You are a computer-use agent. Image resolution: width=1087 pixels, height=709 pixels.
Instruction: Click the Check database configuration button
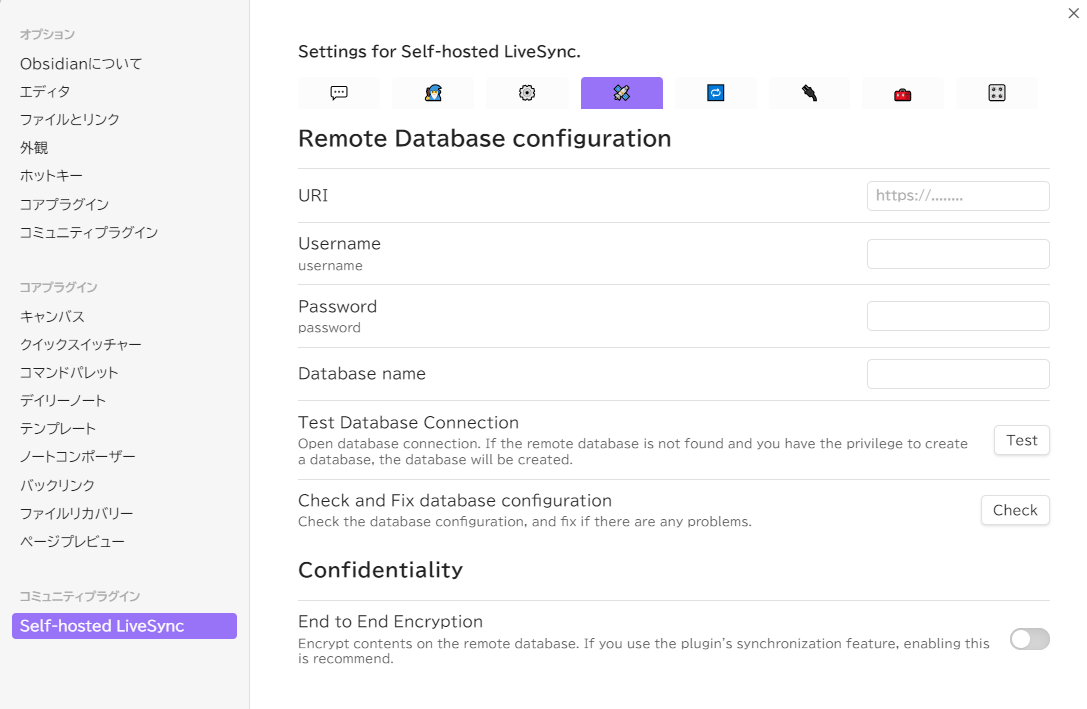pos(1014,510)
